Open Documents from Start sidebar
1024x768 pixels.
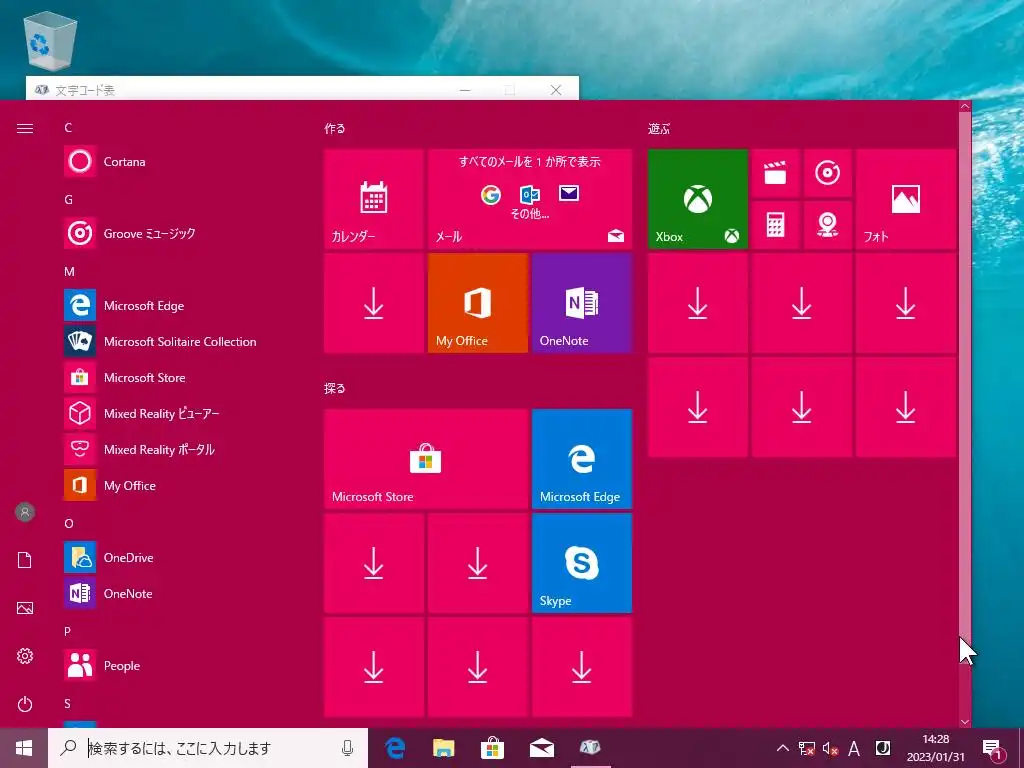pyautogui.click(x=25, y=560)
